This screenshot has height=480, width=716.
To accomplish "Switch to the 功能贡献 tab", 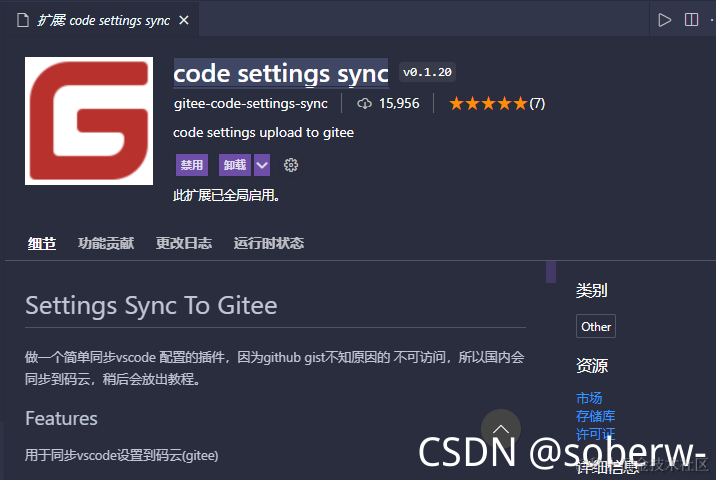I will pos(106,243).
